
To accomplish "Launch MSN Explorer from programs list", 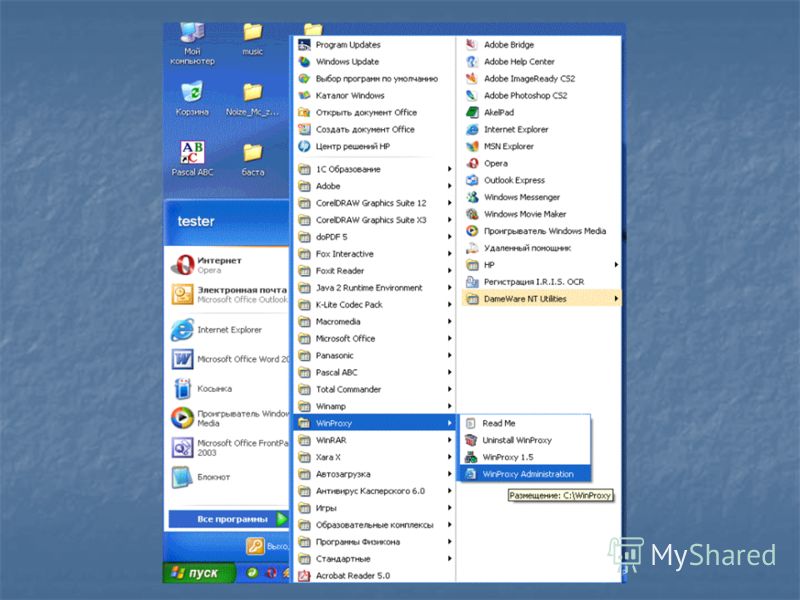I will [541, 146].
